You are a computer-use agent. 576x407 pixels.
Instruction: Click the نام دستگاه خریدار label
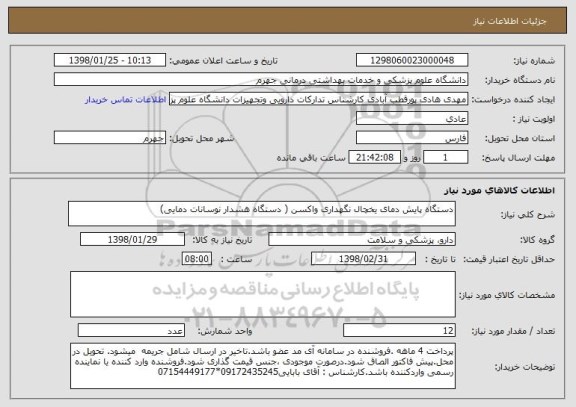(x=520, y=80)
